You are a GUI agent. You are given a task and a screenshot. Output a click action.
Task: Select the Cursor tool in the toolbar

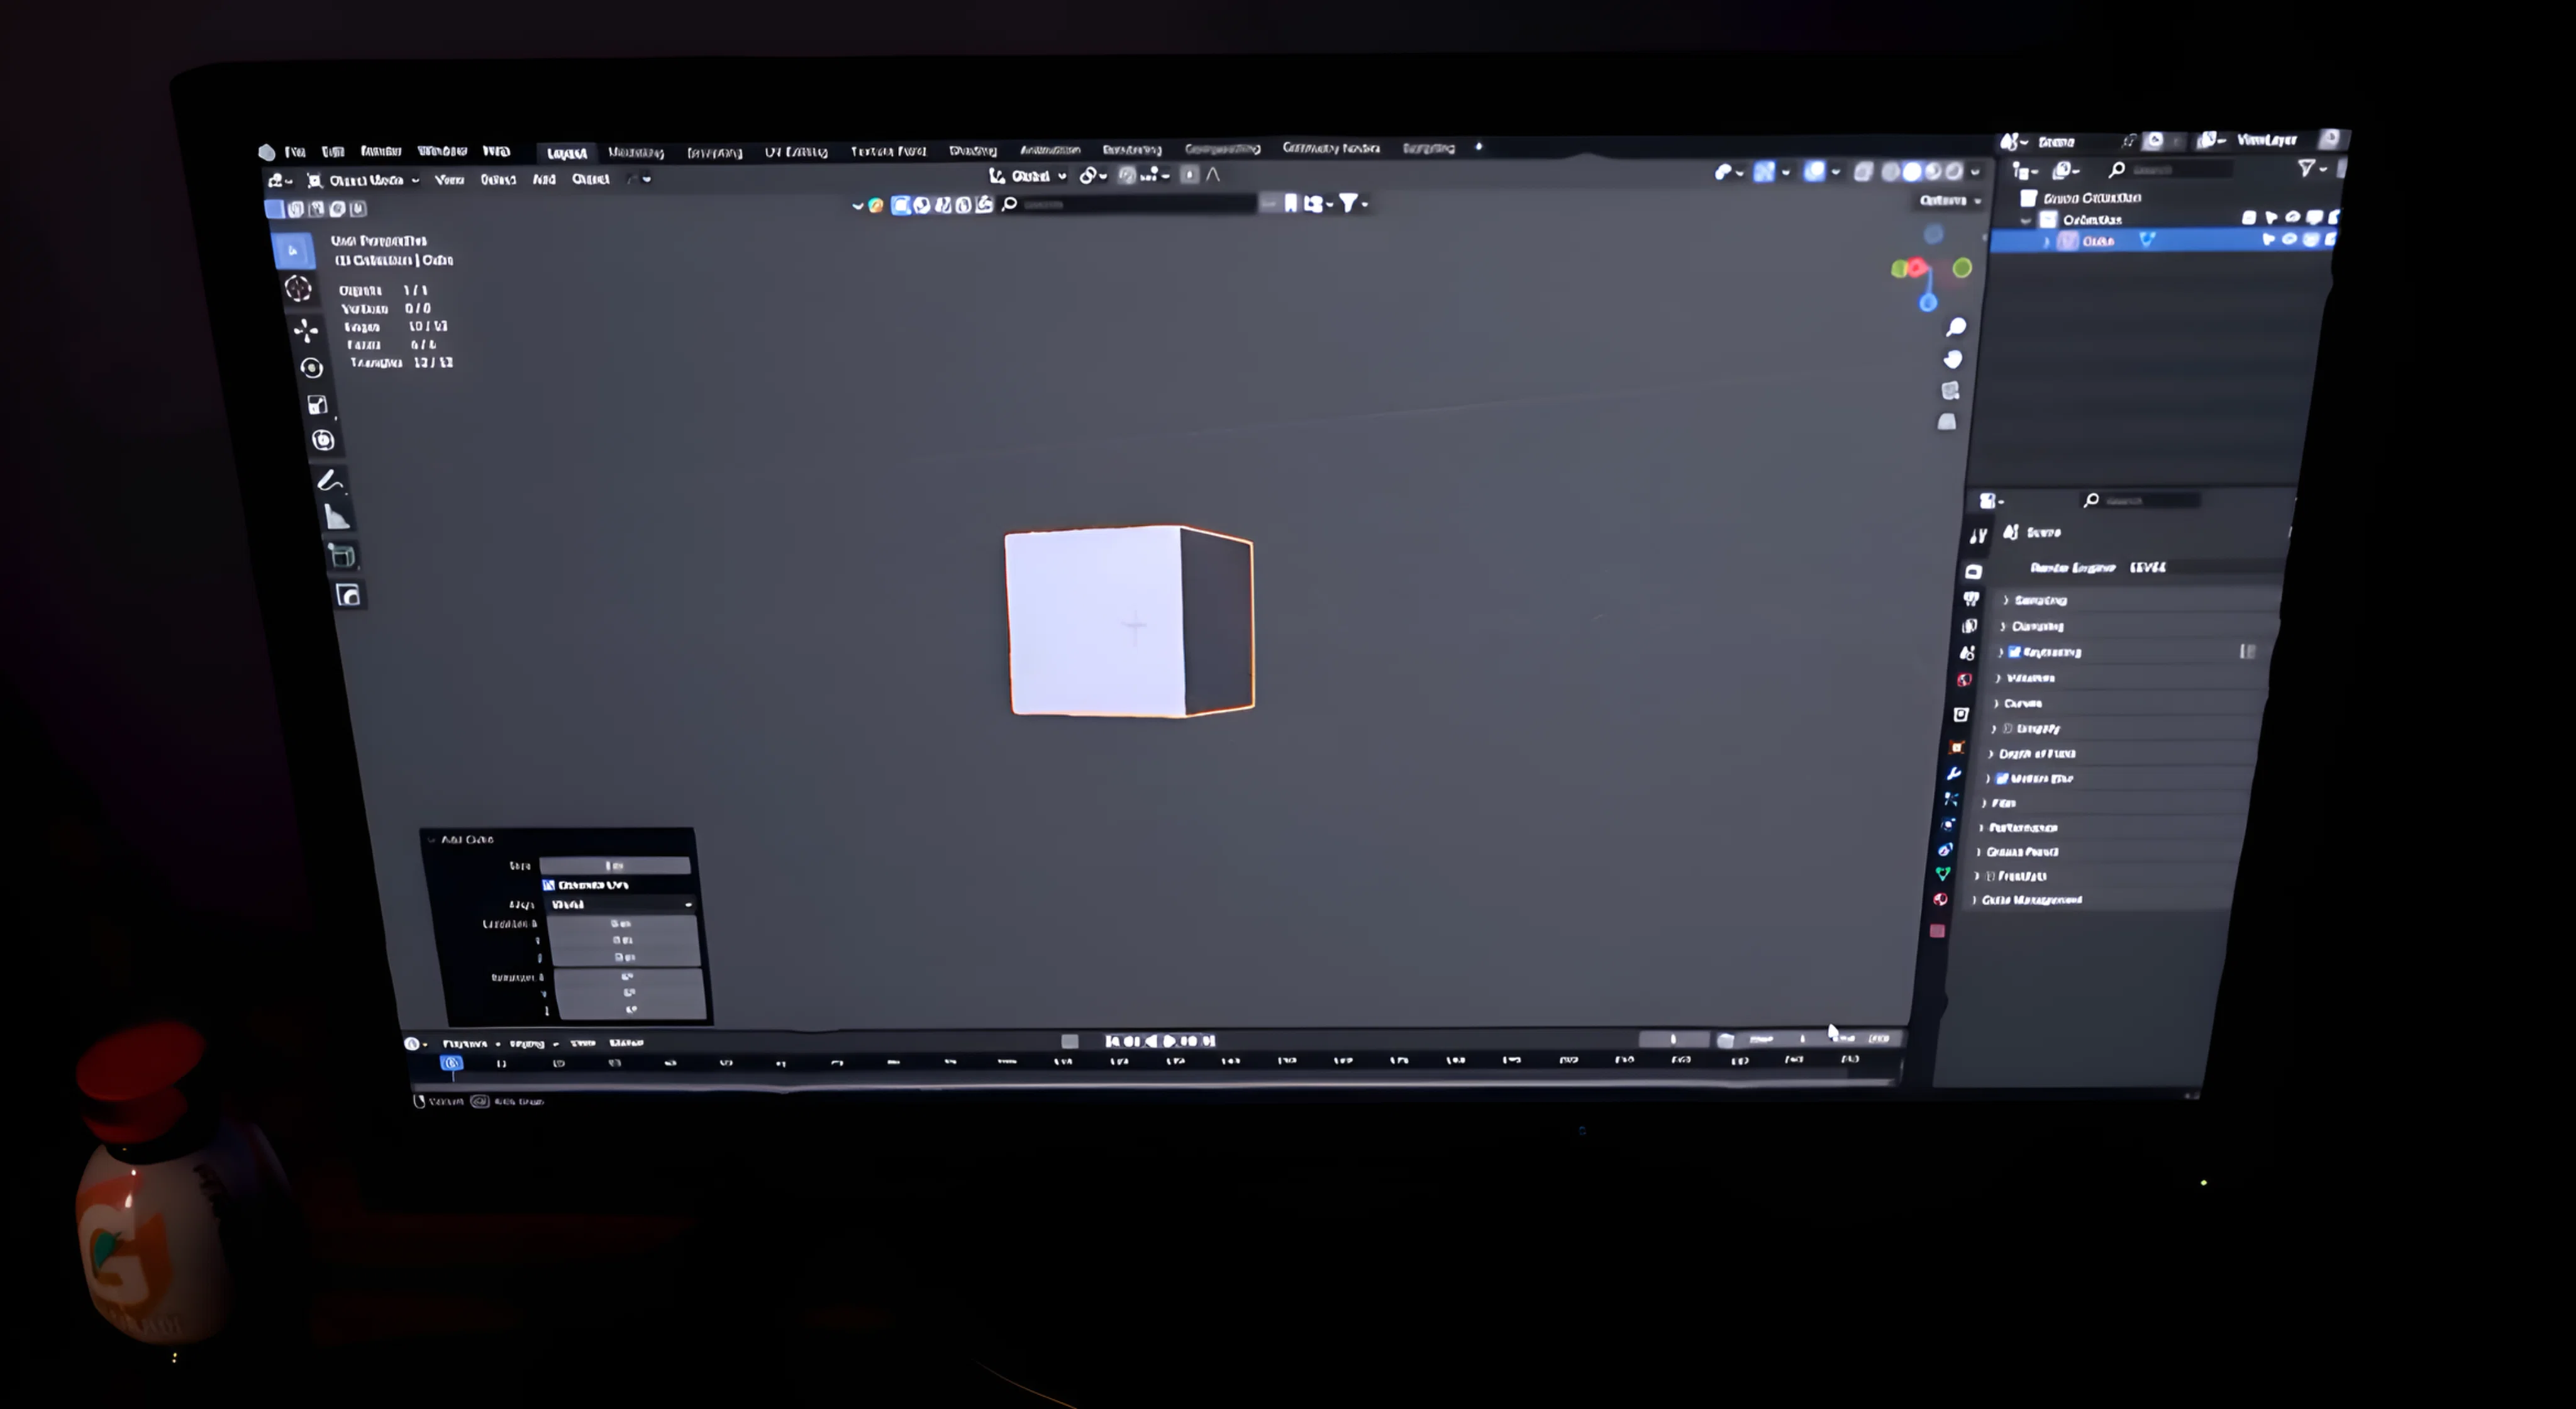pos(298,288)
